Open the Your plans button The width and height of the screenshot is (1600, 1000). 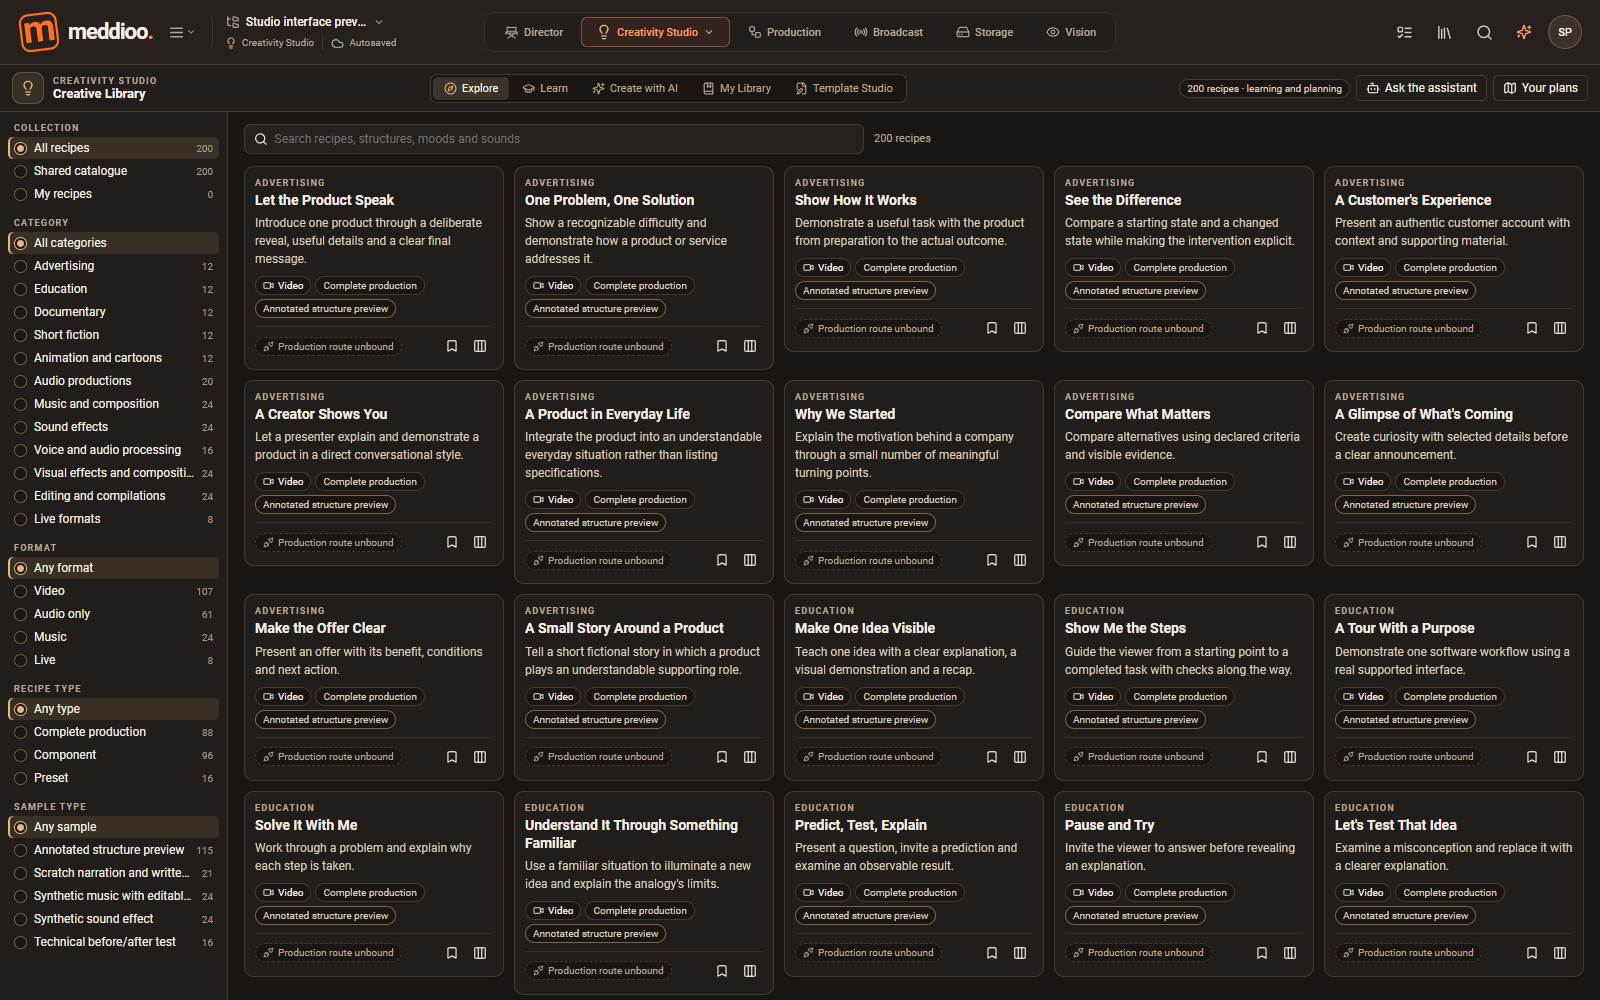coord(1540,88)
